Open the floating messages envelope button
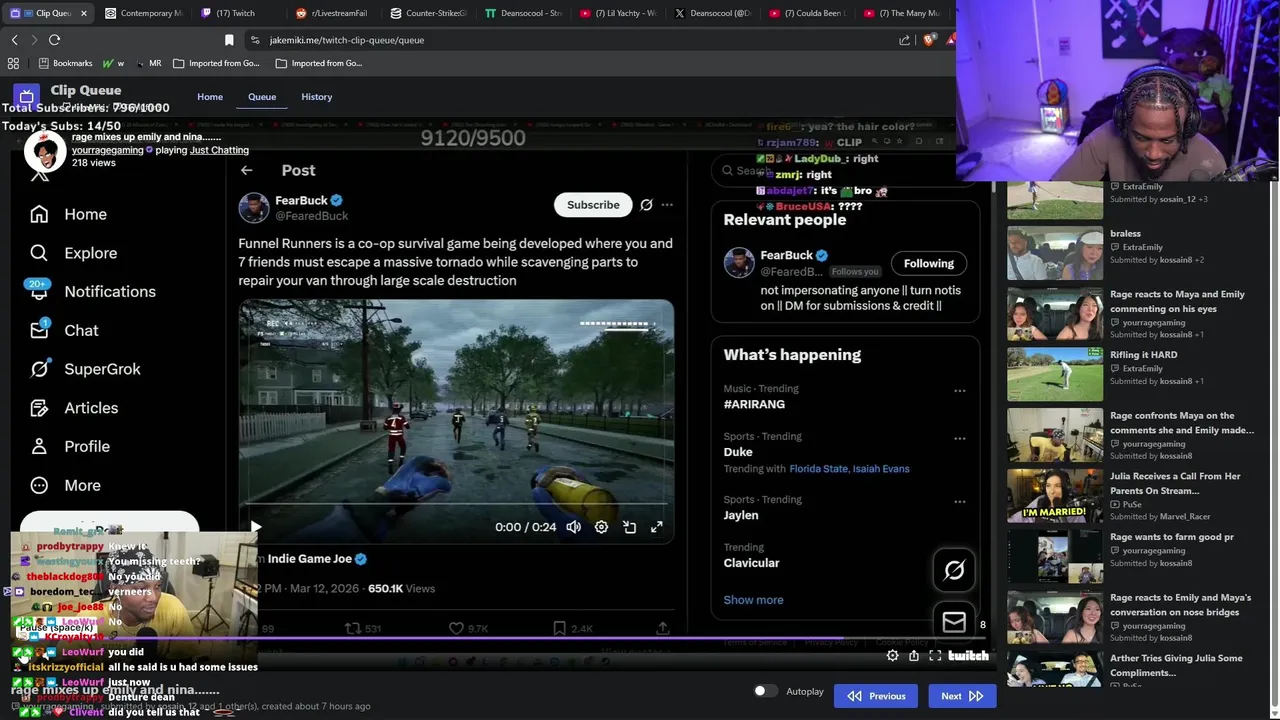This screenshot has height=720, width=1280. [954, 622]
